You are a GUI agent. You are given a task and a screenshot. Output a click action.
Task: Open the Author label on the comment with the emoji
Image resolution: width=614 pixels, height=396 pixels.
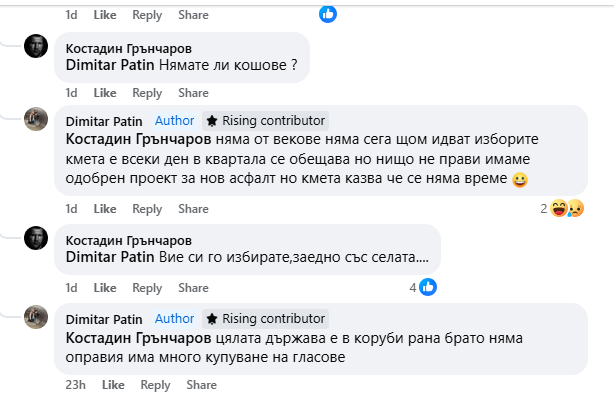tap(174, 121)
